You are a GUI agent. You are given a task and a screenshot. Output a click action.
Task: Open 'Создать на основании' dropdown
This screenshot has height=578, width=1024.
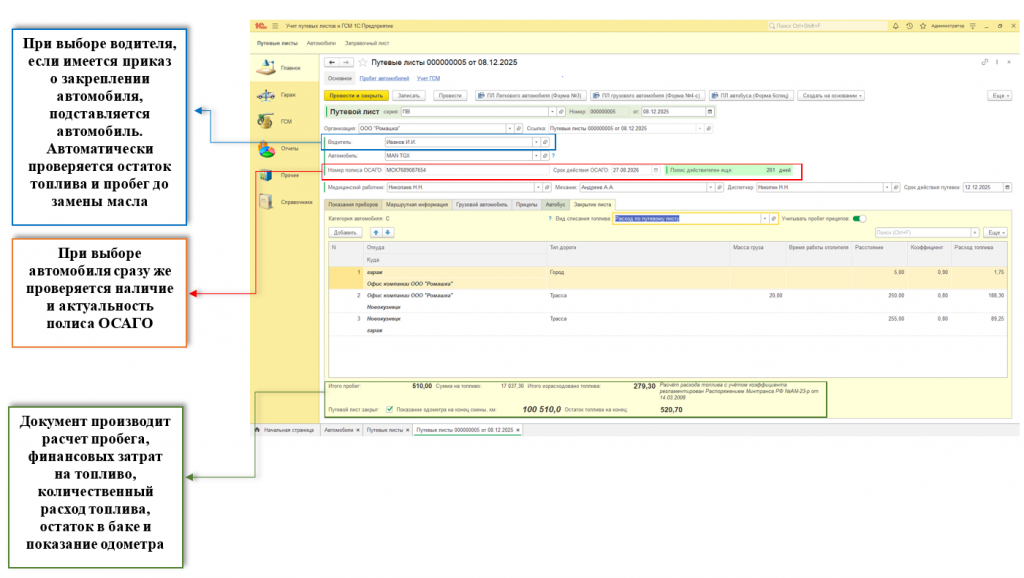(832, 95)
